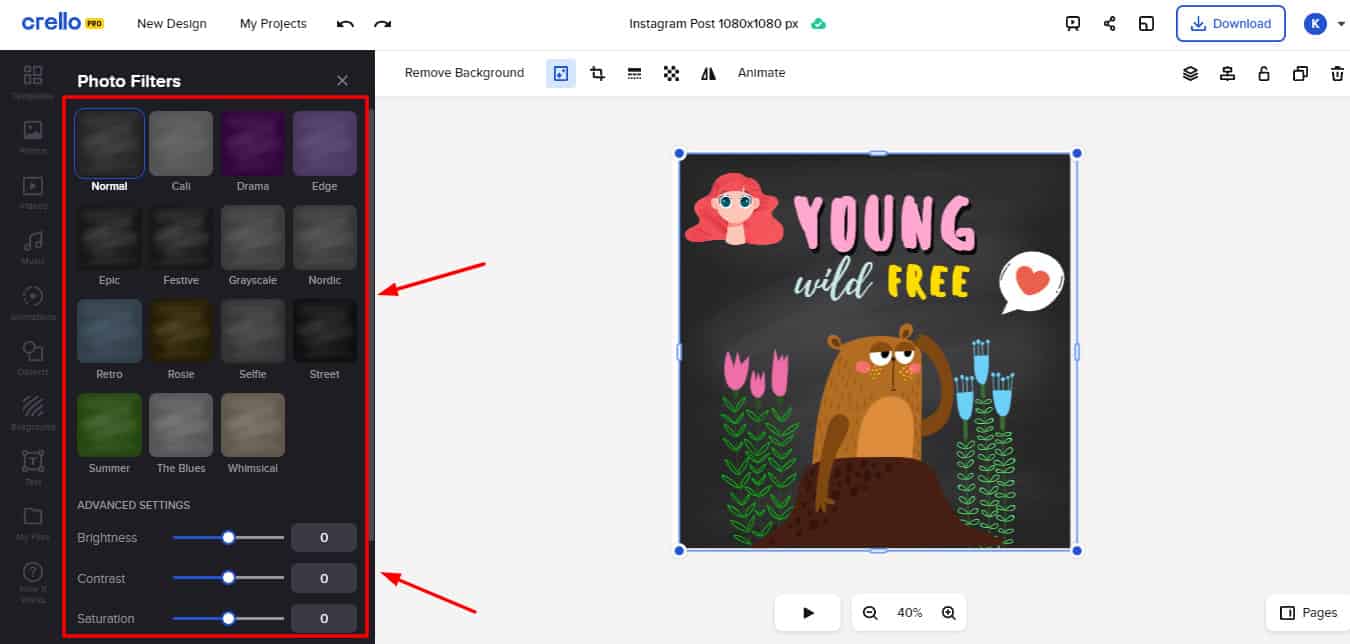Close the Photo Filters panel
The width and height of the screenshot is (1350, 644).
[342, 81]
